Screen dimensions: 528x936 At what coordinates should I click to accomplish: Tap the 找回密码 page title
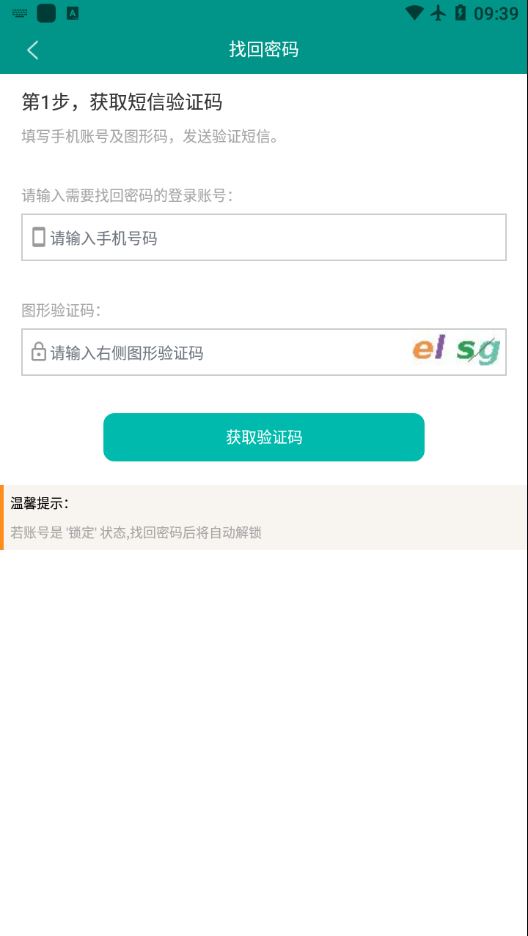coord(264,50)
